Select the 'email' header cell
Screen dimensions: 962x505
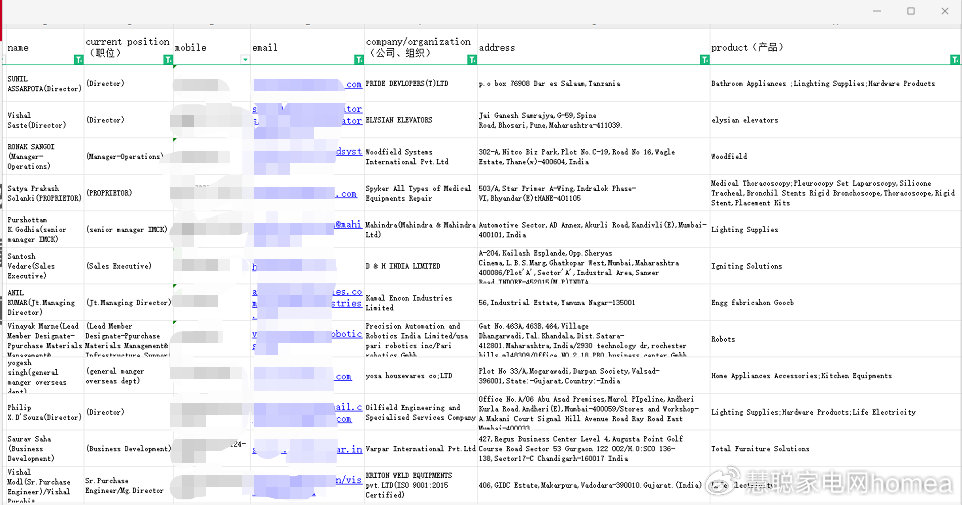point(307,47)
